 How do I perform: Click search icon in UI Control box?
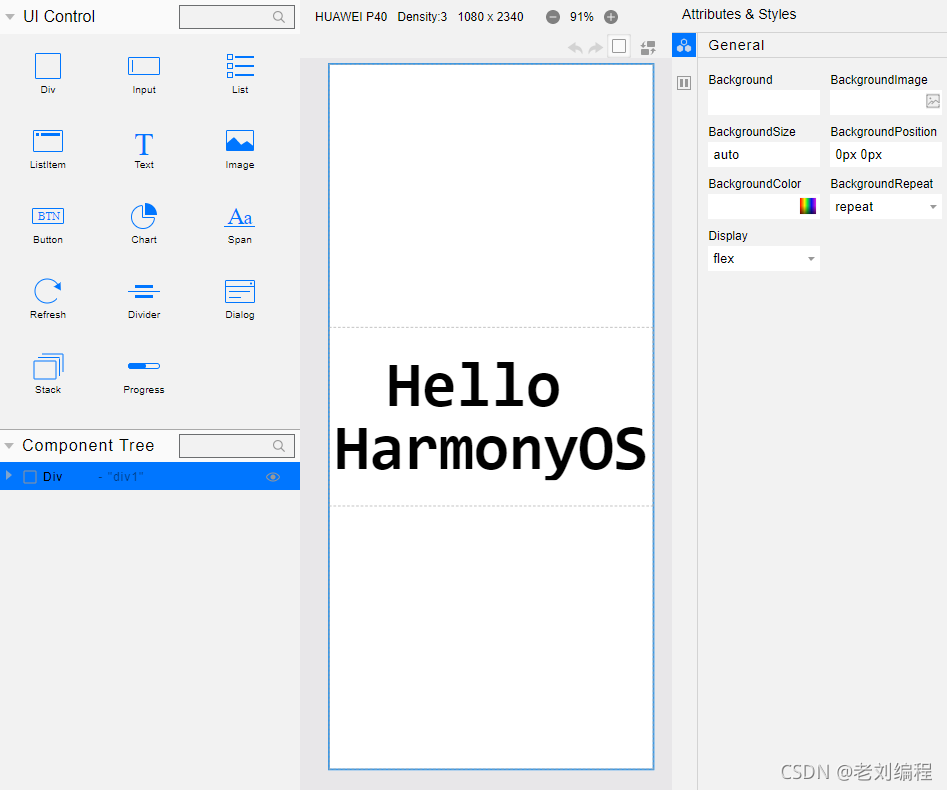point(278,17)
